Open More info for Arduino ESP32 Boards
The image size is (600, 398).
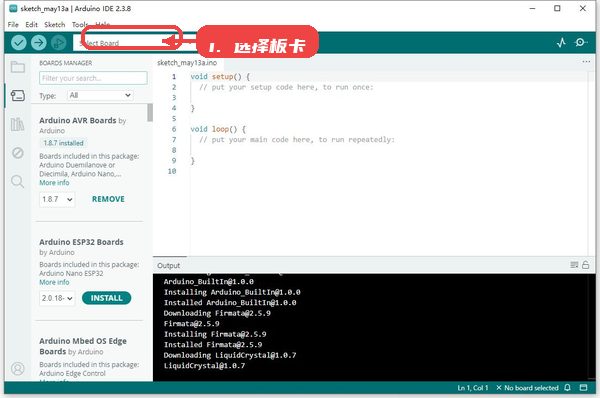click(54, 282)
